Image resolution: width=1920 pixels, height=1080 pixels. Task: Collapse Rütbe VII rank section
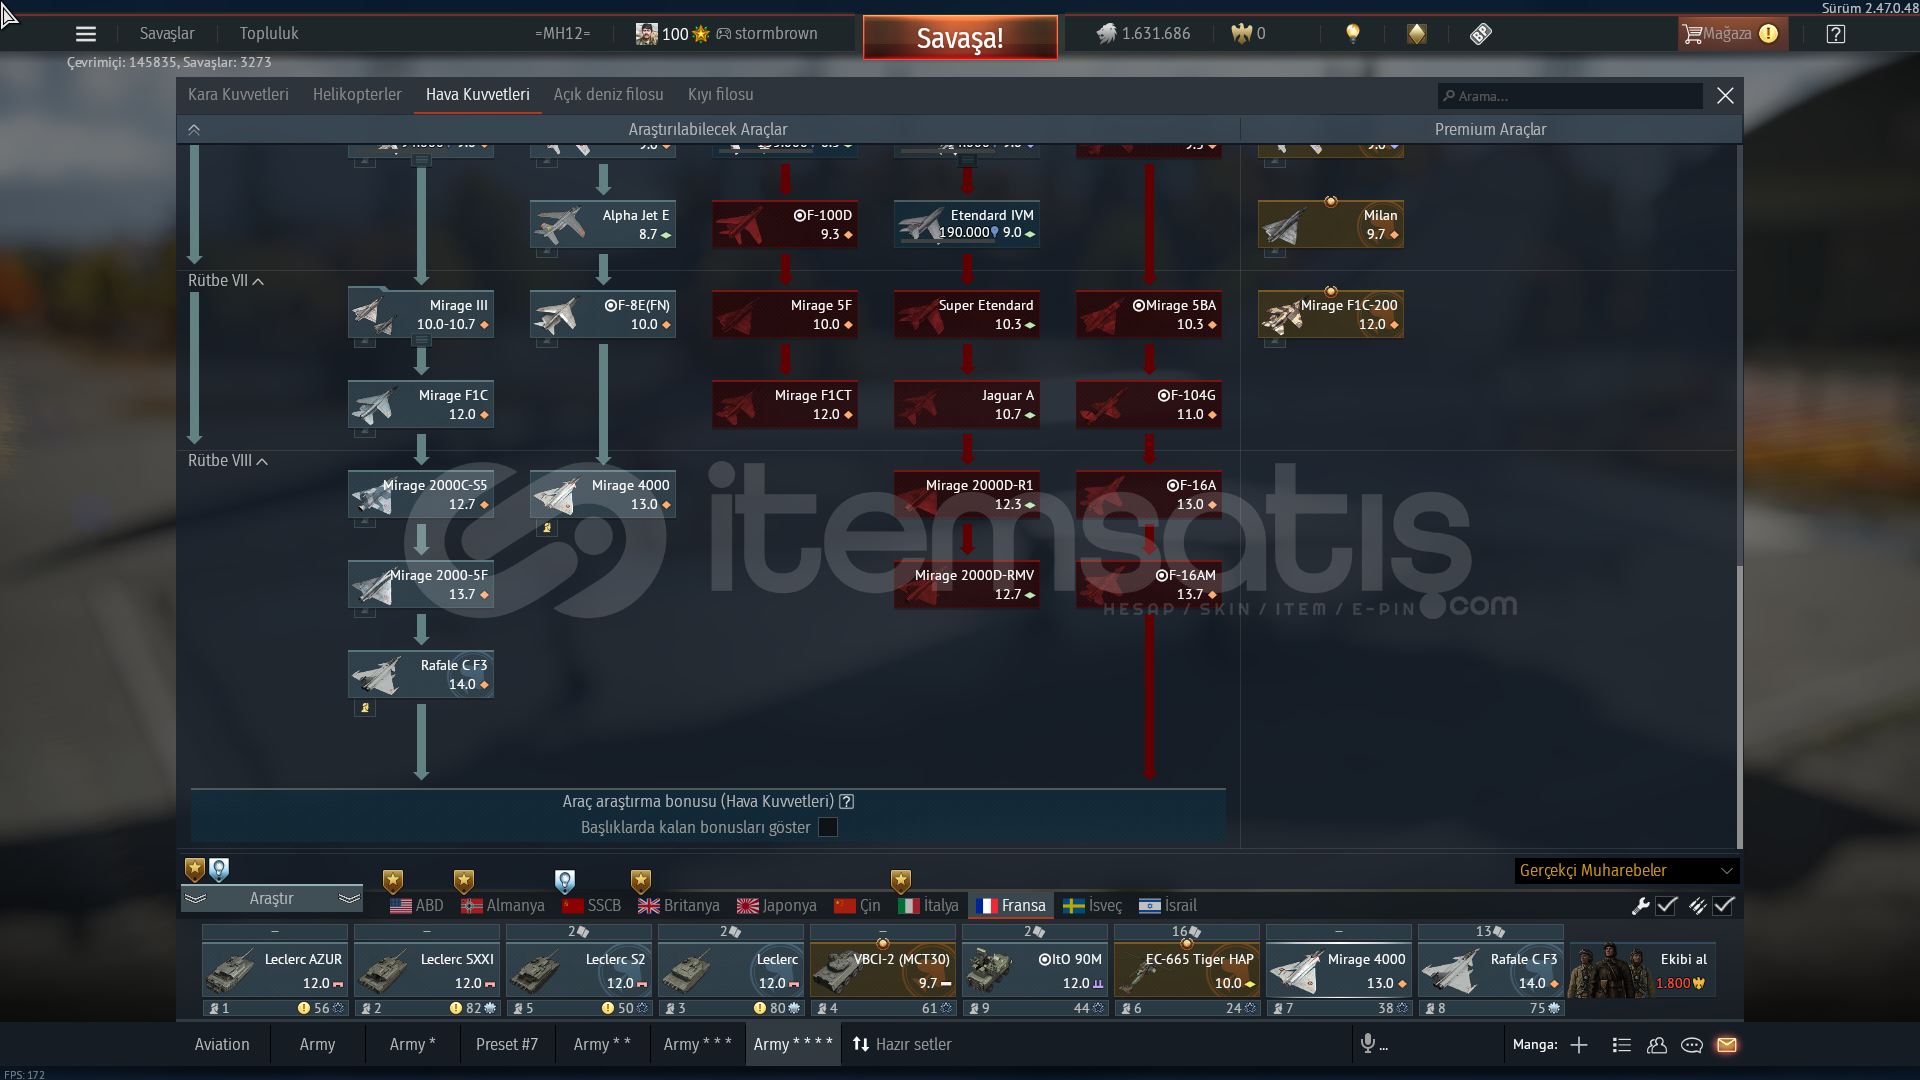[226, 281]
